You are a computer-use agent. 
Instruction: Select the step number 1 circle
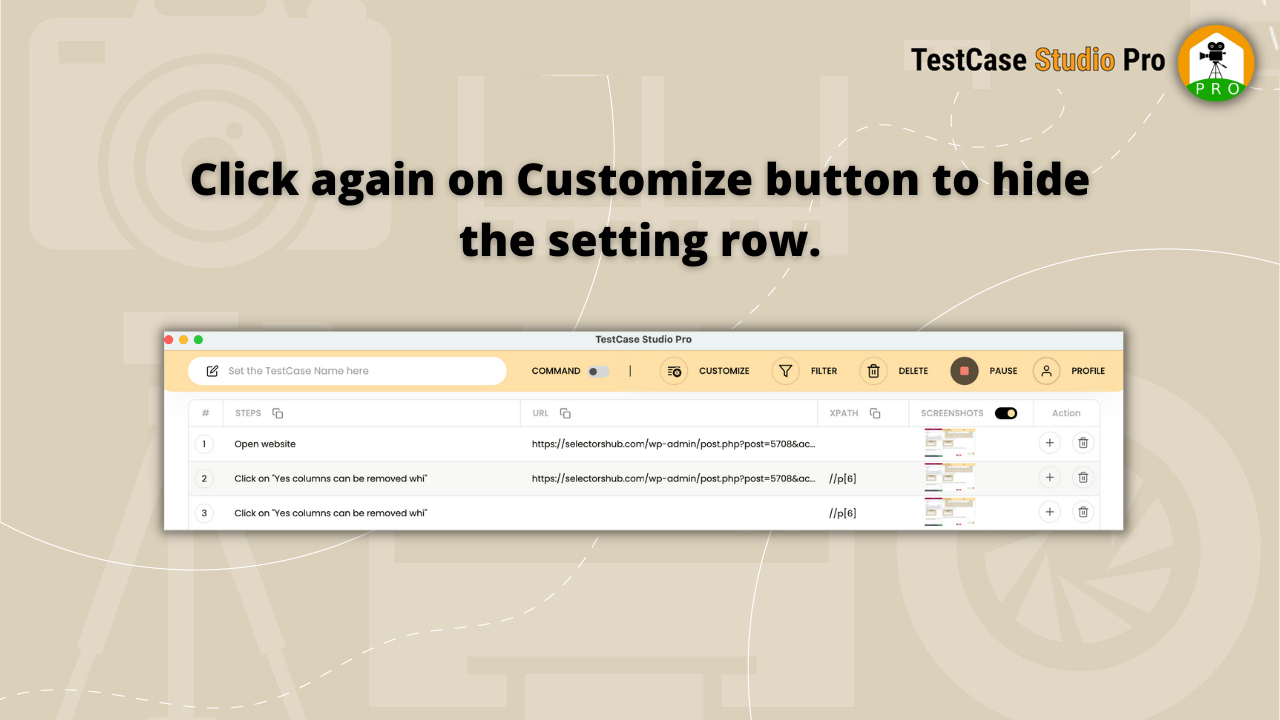coord(204,443)
